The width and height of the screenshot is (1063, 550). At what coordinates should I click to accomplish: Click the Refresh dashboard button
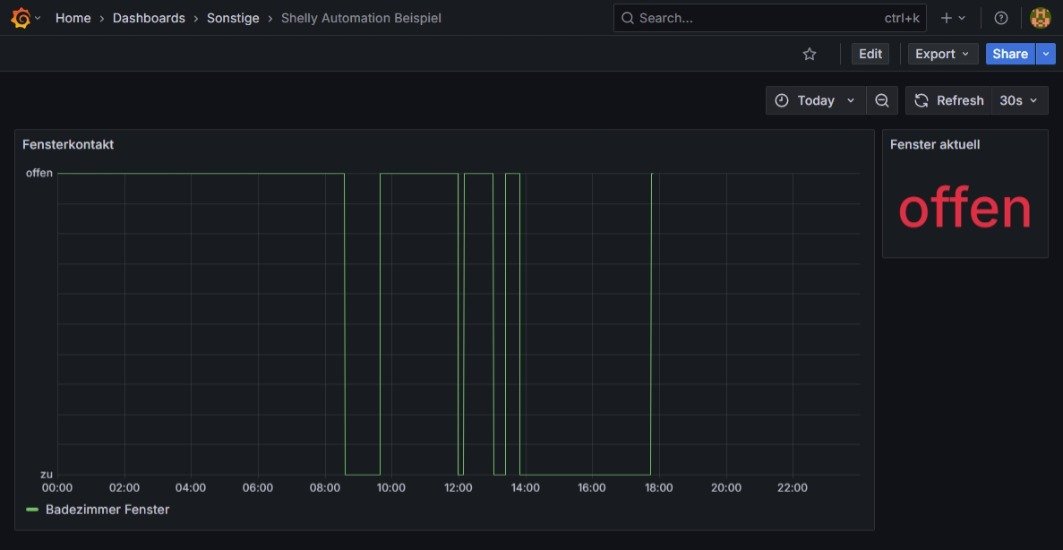click(949, 101)
